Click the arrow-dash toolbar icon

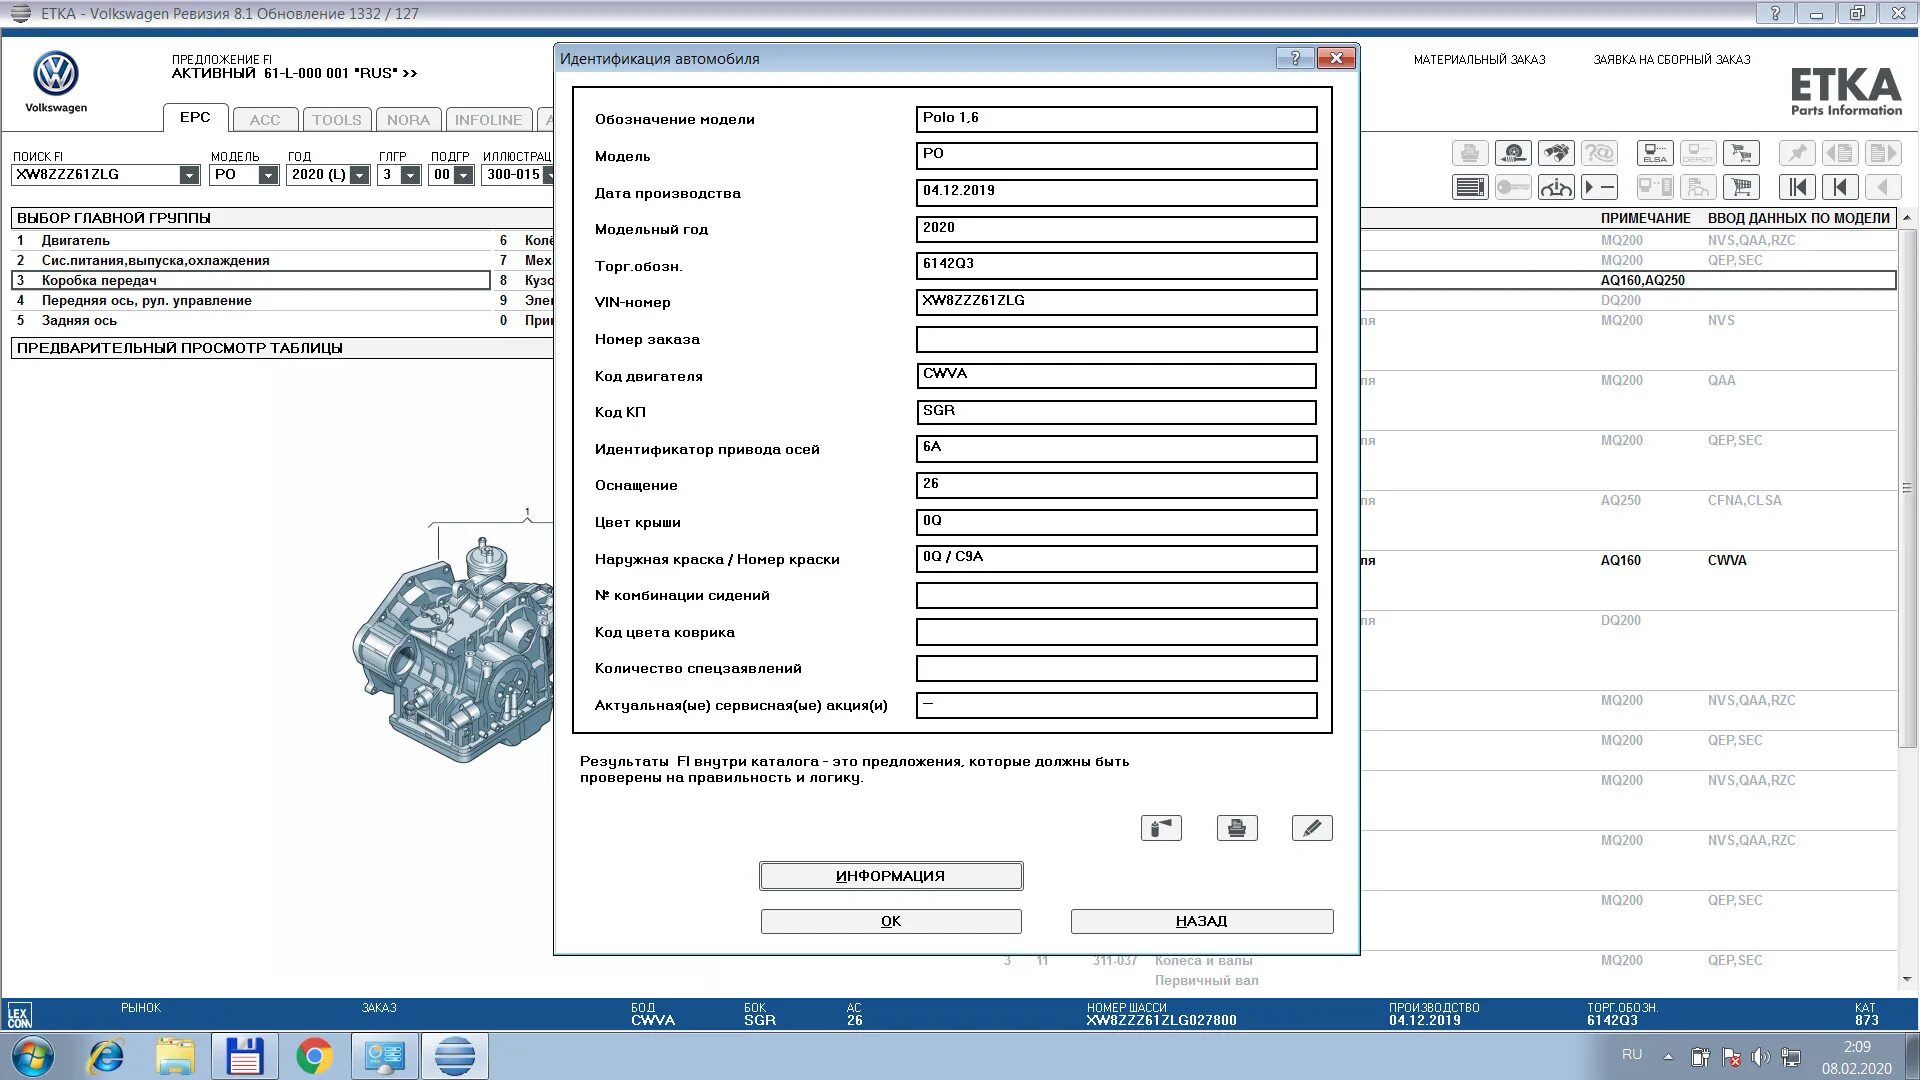(x=1600, y=187)
